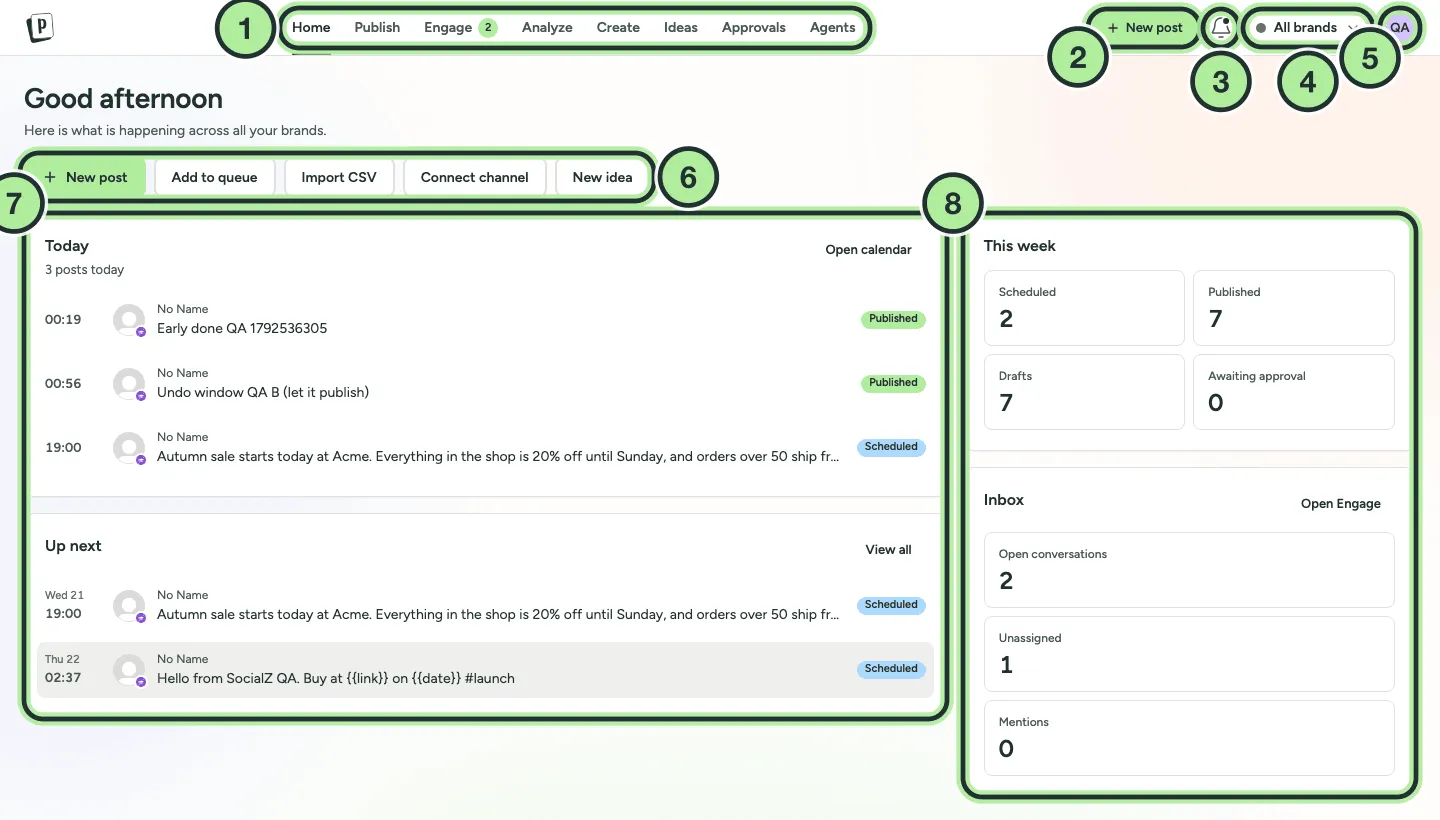
Task: Open the QA user avatar menu
Action: [1399, 28]
